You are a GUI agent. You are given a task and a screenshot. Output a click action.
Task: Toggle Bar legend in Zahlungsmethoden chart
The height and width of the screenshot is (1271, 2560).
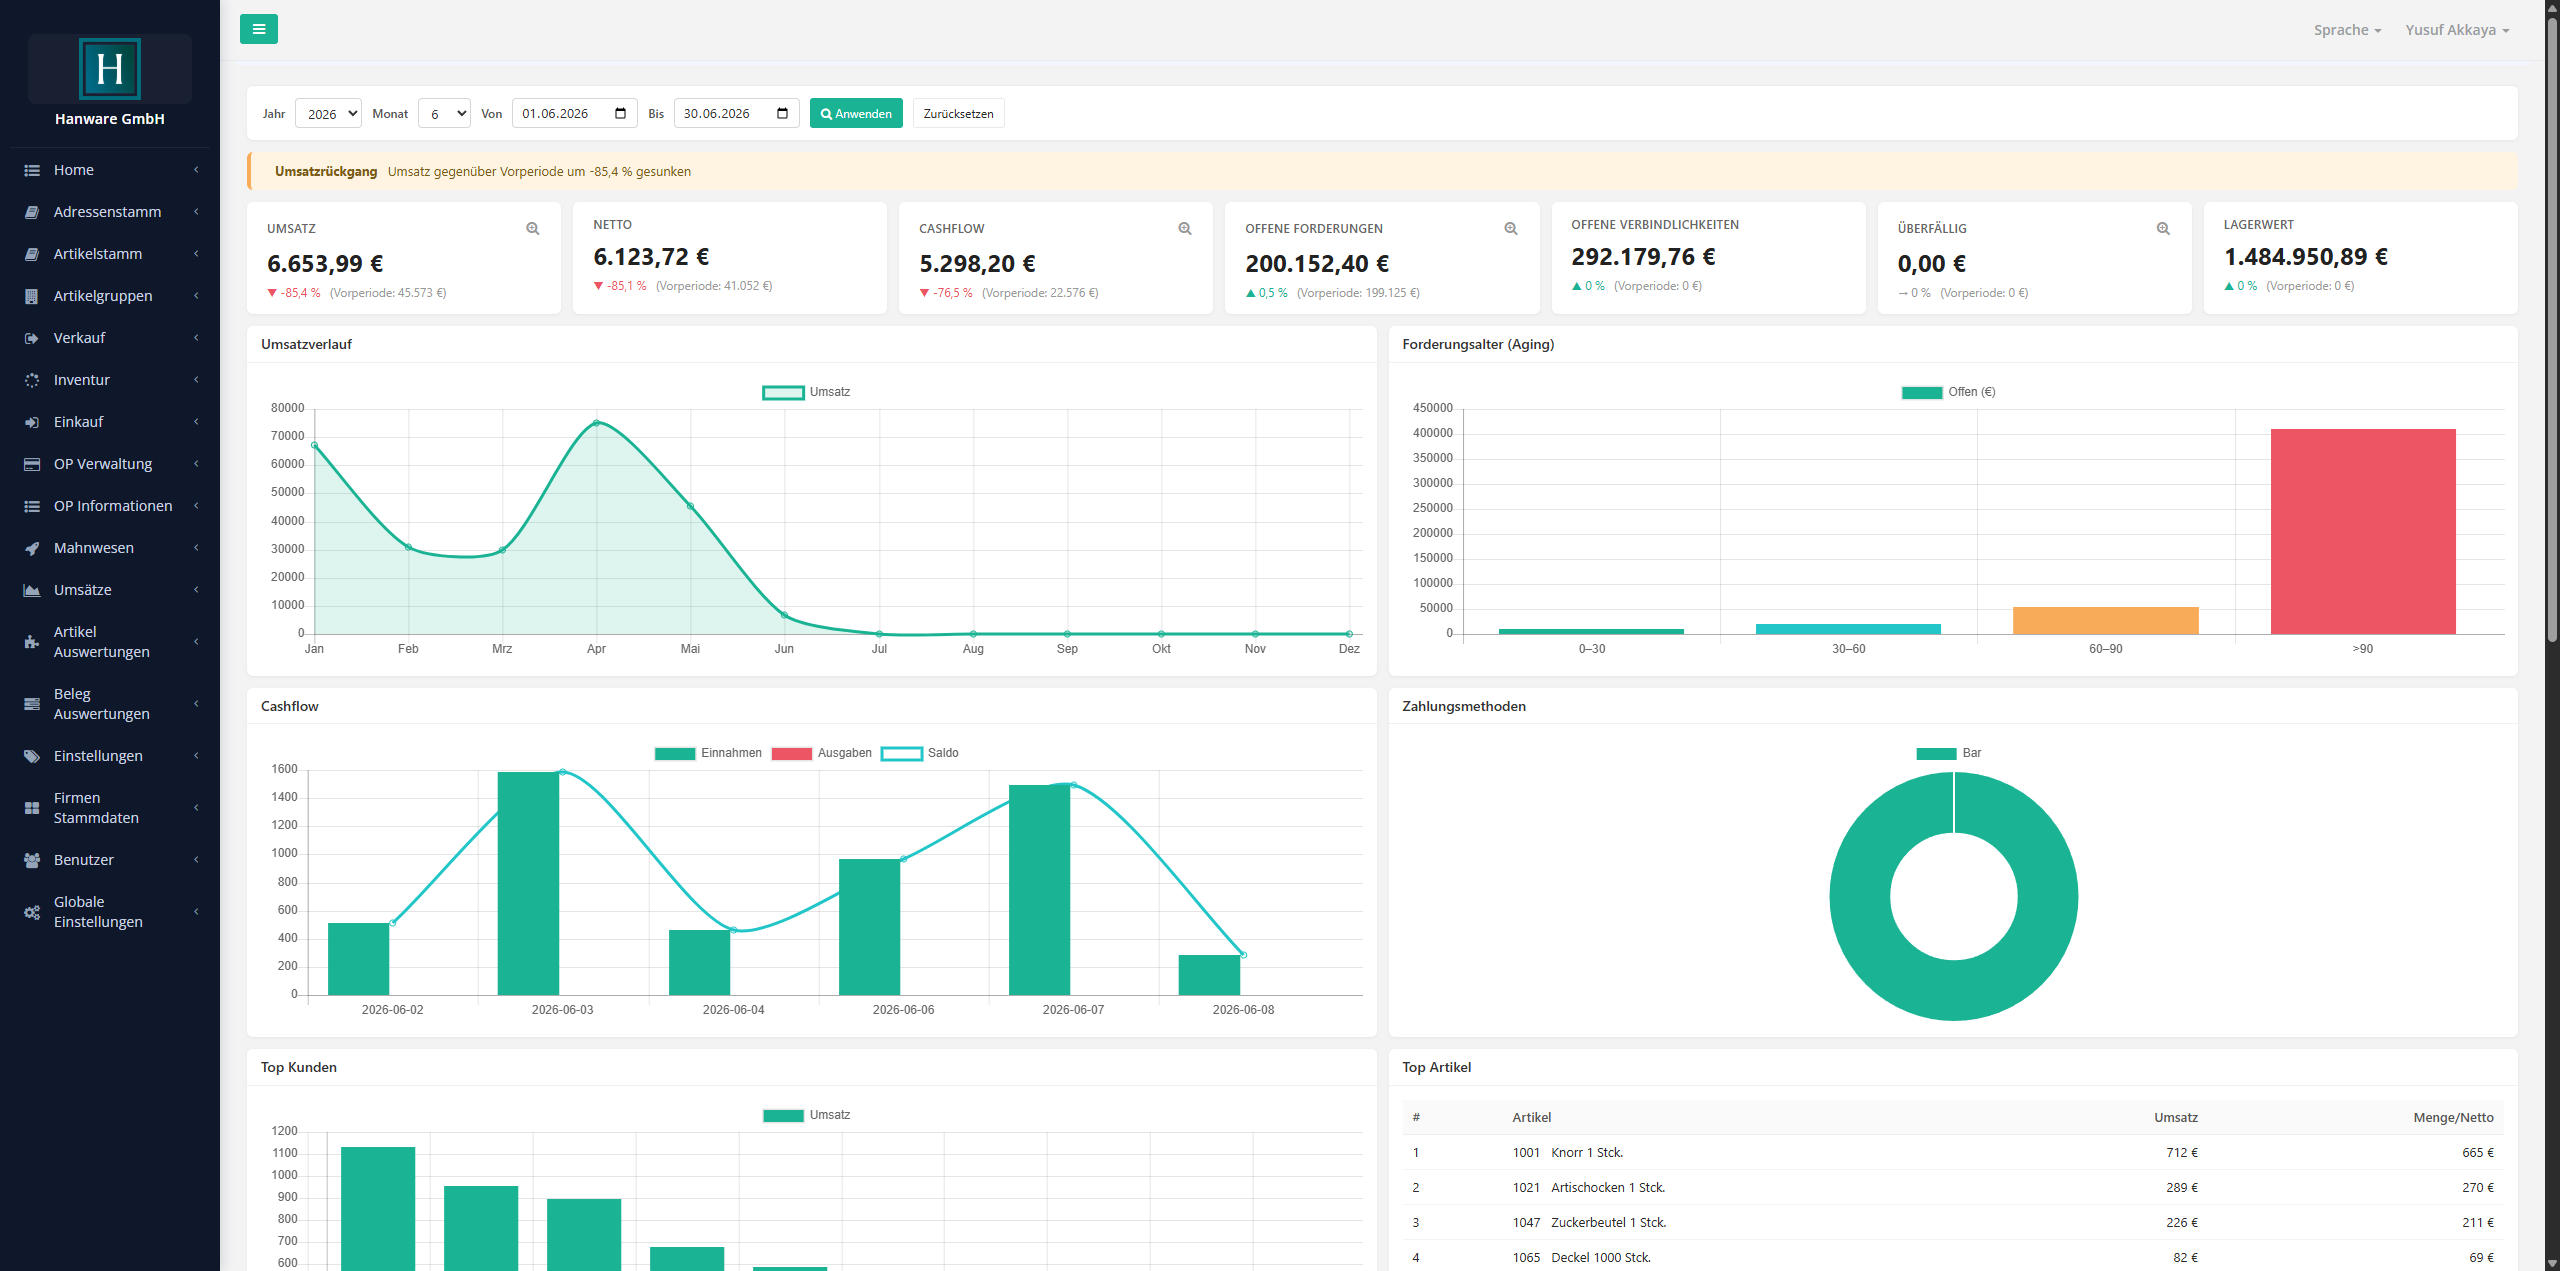click(1949, 753)
